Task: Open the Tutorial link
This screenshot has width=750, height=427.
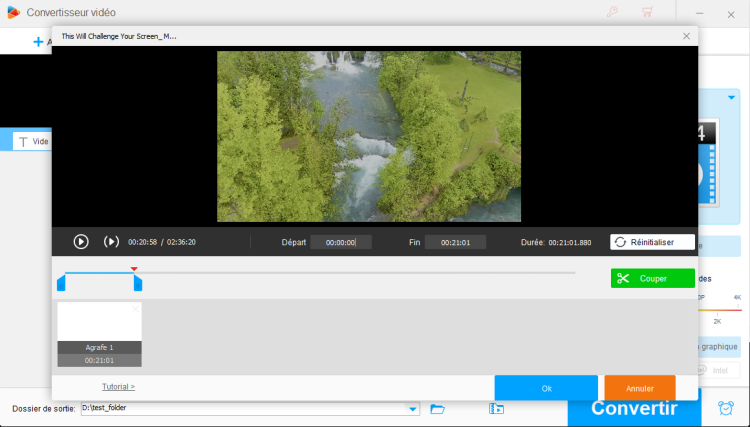Action: [x=118, y=386]
